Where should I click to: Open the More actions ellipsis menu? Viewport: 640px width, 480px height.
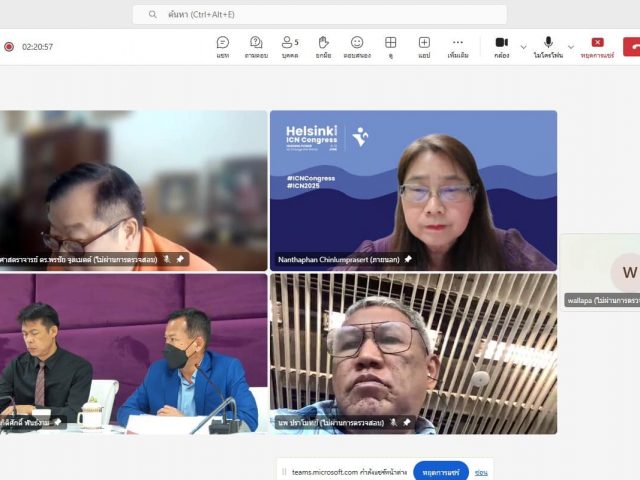pos(458,47)
